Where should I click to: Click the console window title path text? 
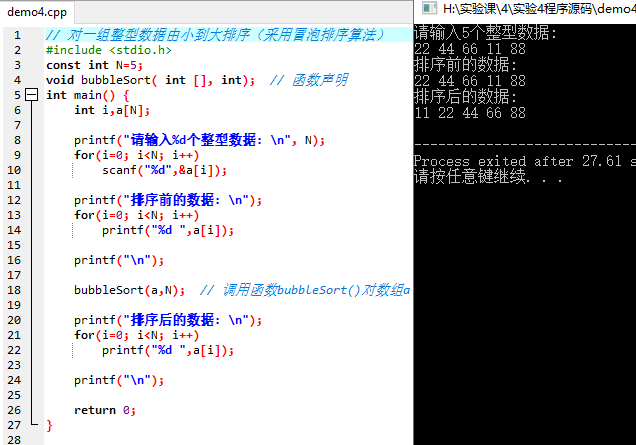coord(539,9)
